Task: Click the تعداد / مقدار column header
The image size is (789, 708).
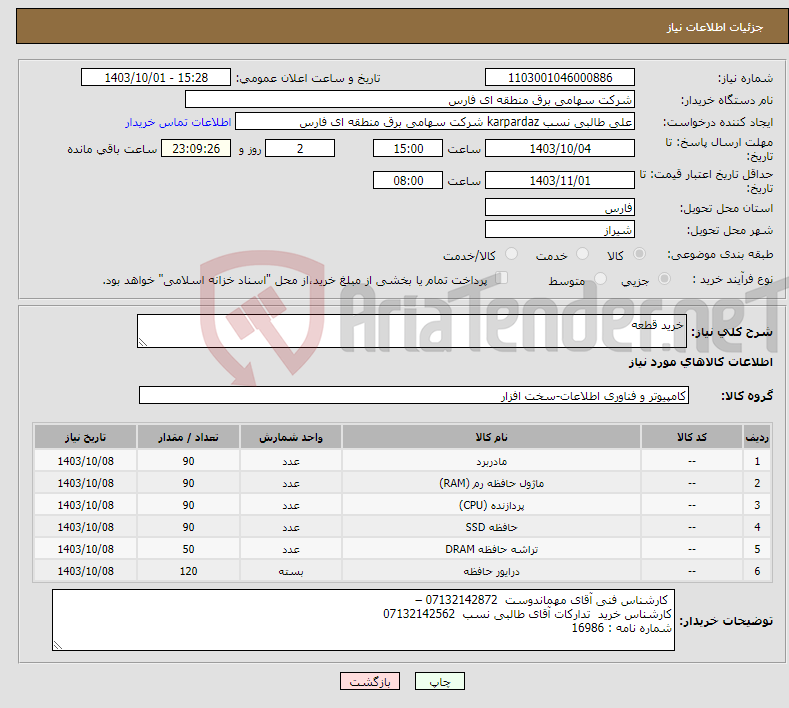Action: point(188,437)
